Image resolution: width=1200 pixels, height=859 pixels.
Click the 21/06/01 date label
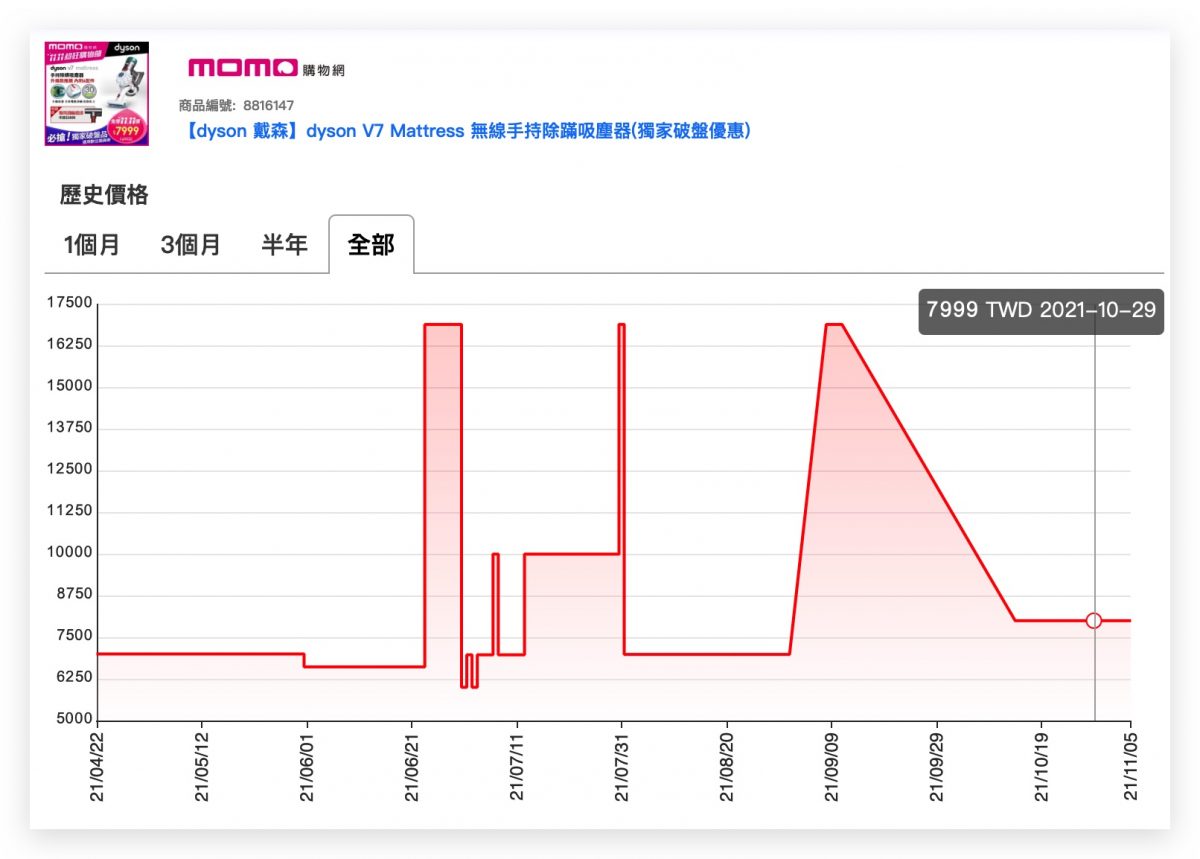308,766
